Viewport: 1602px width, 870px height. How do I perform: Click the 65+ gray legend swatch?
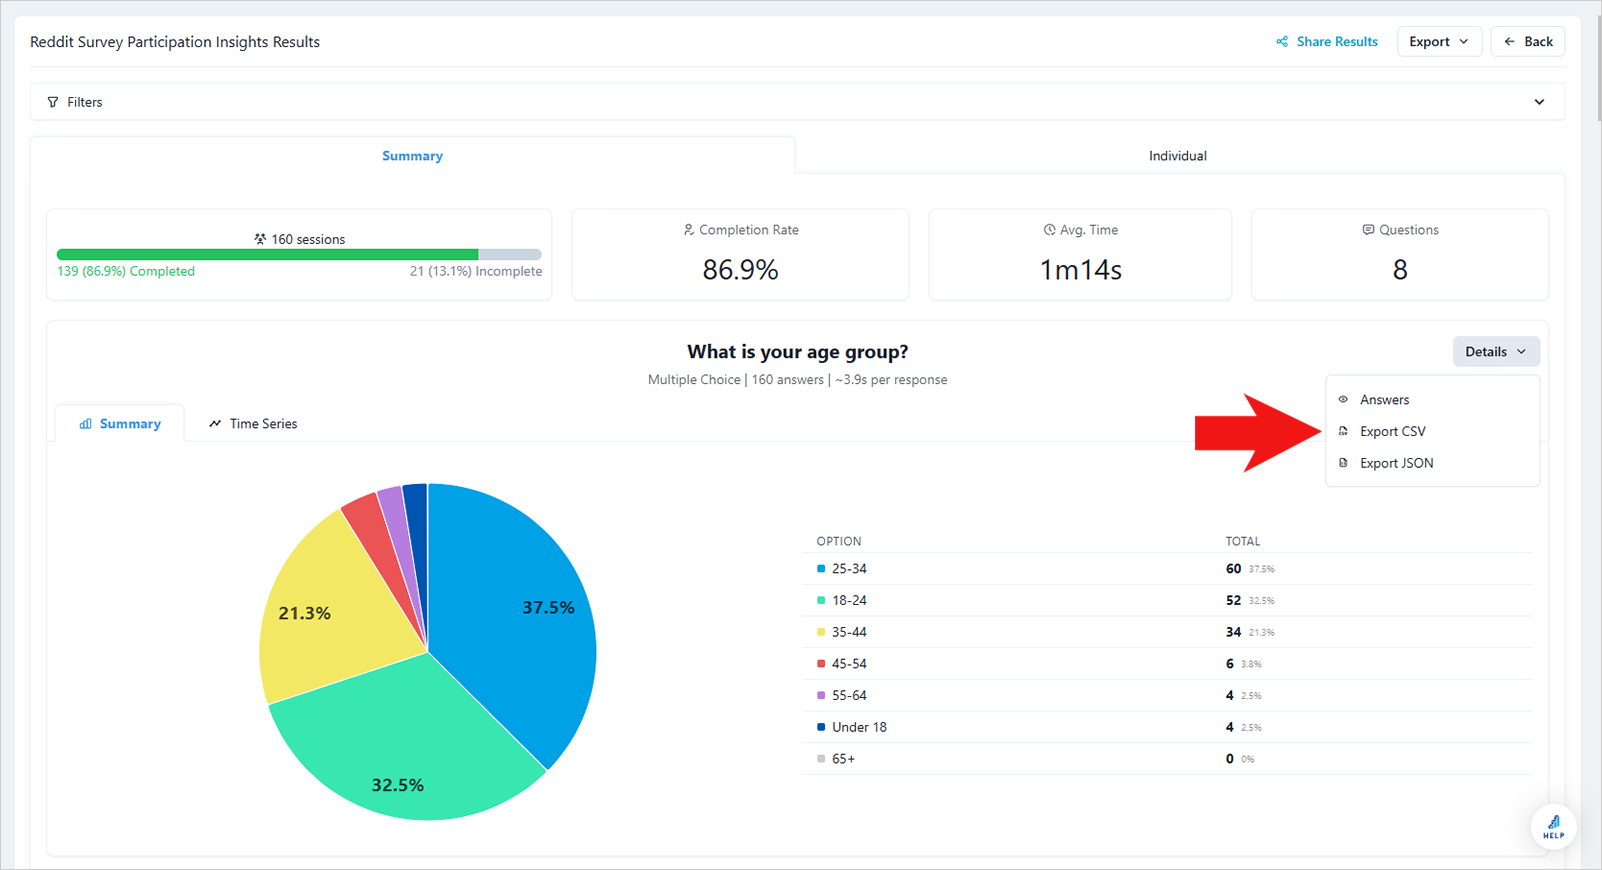click(821, 759)
